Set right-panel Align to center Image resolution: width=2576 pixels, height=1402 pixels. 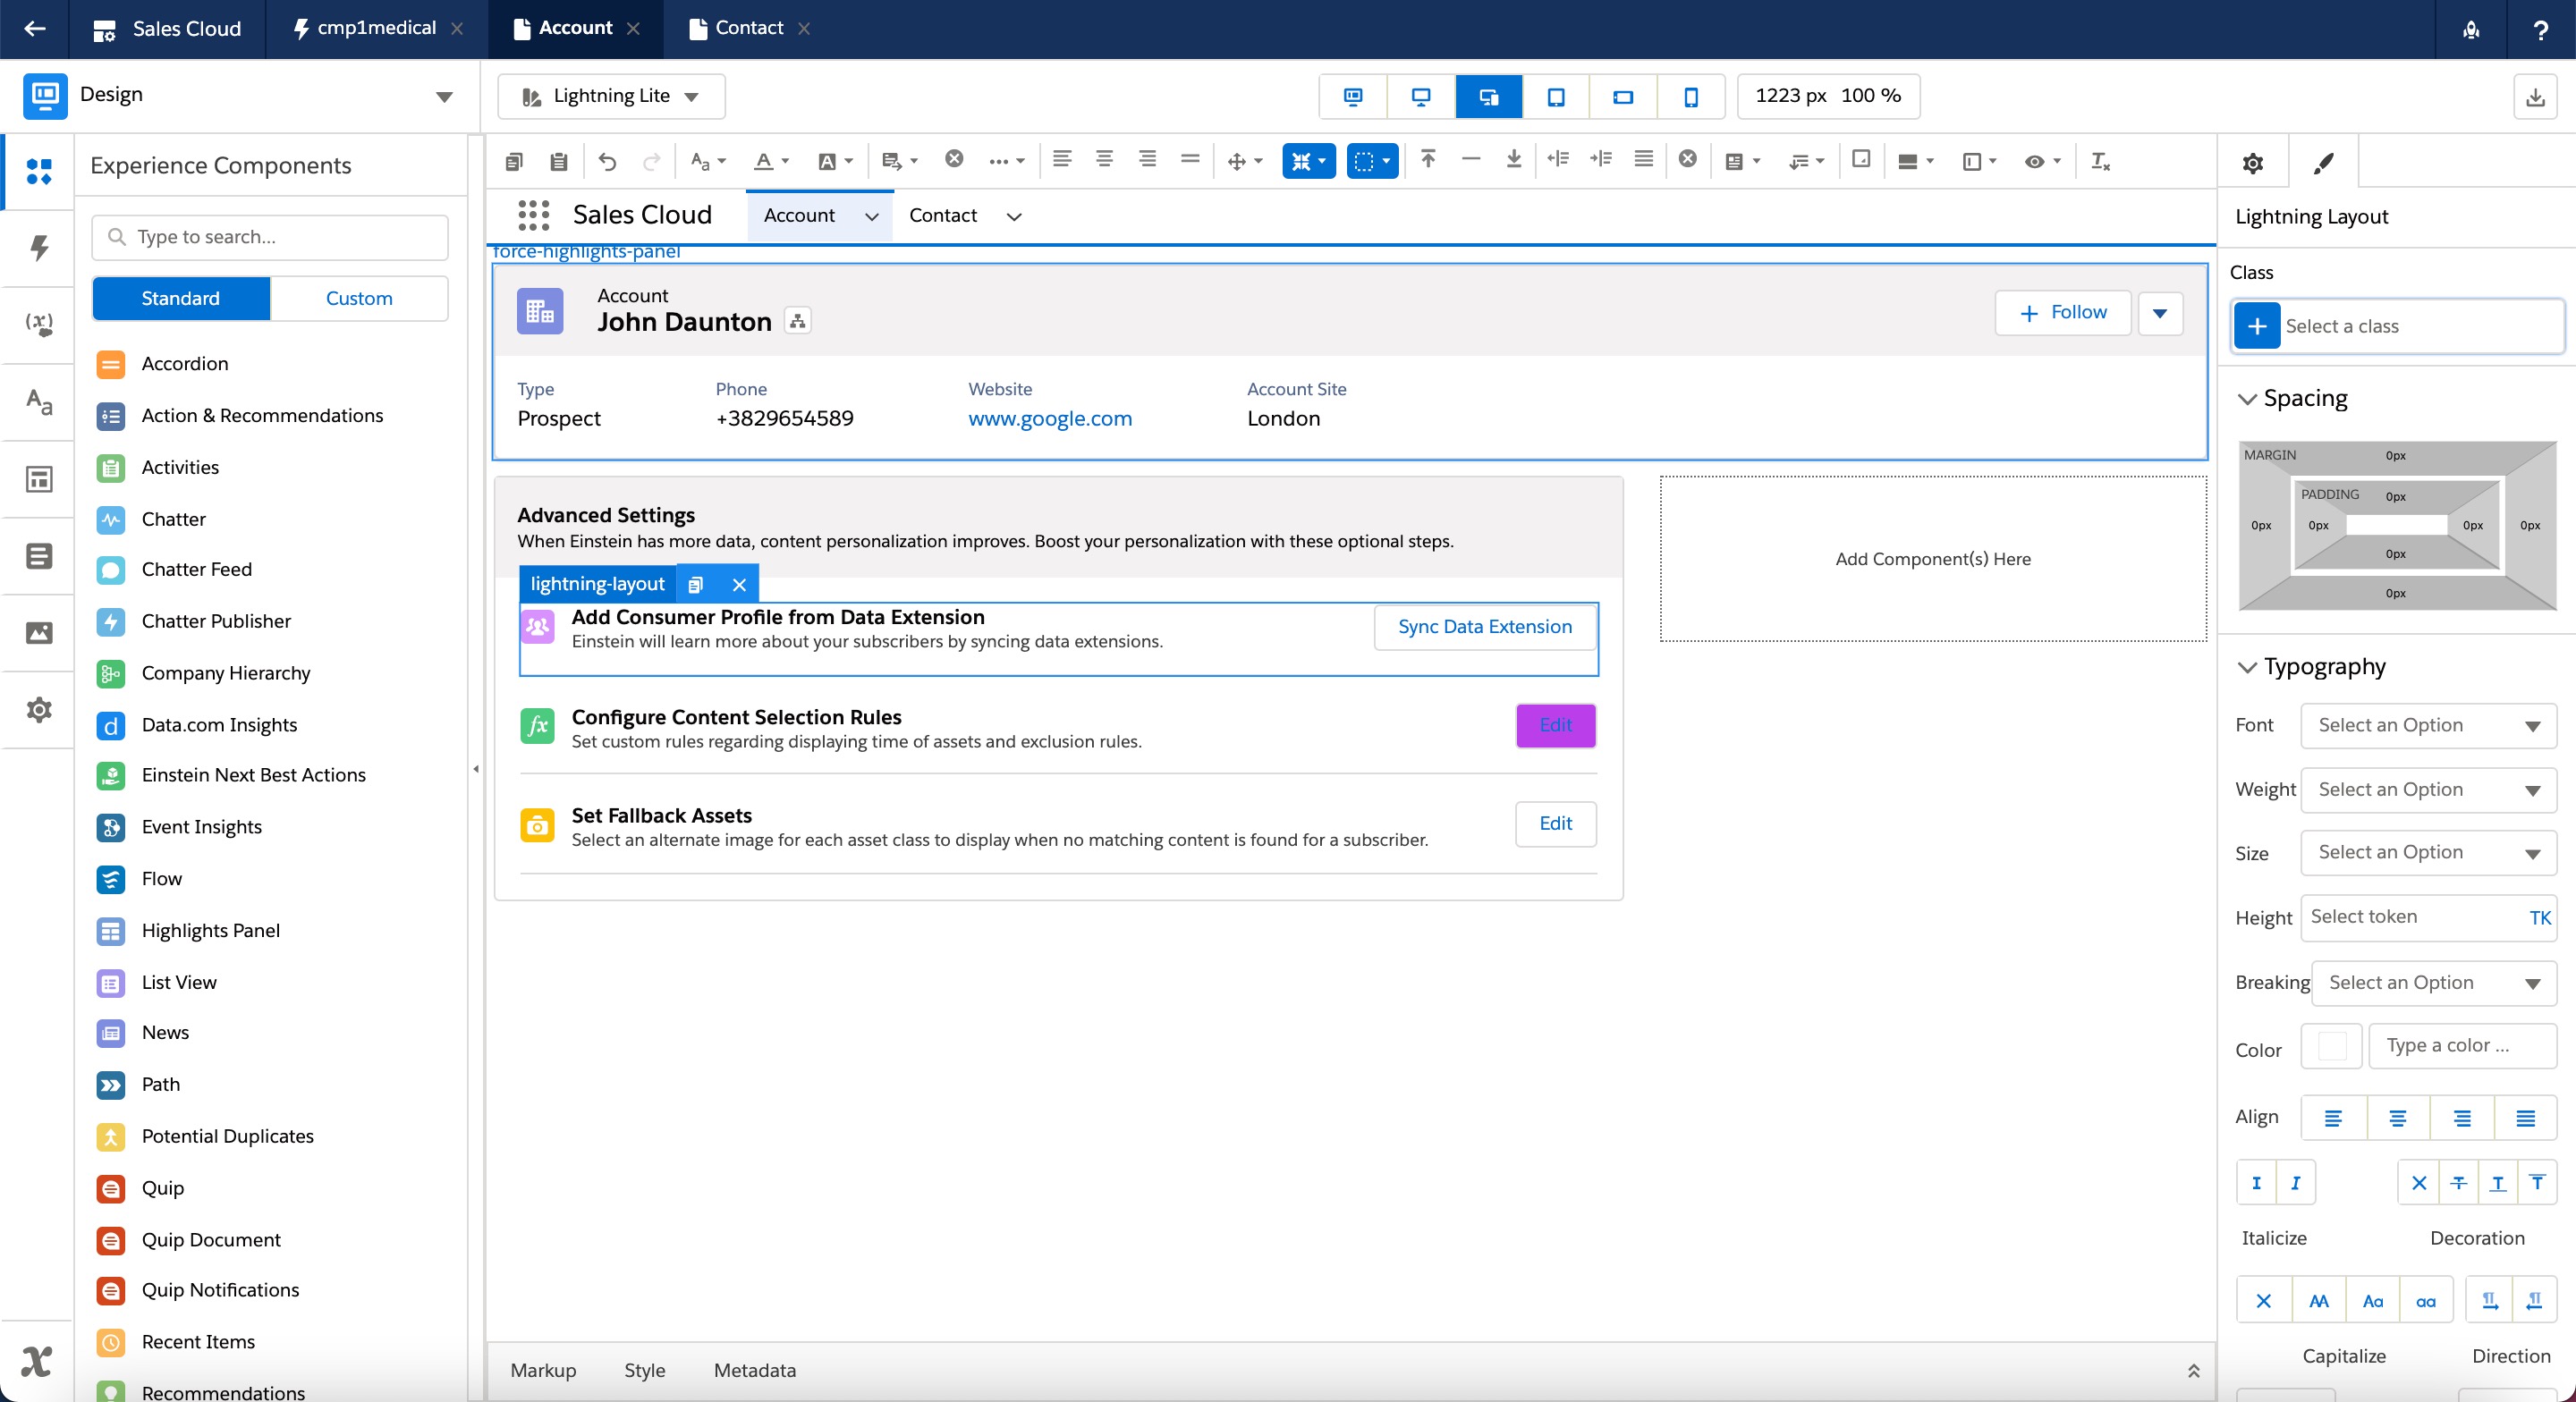point(2398,1118)
